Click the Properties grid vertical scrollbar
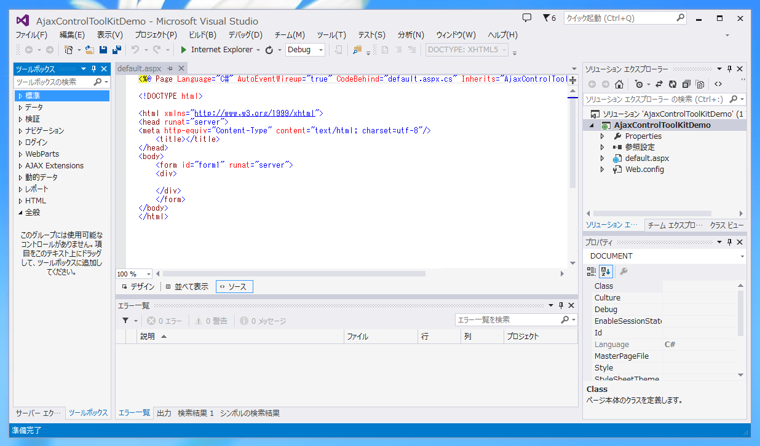The height and width of the screenshot is (446, 760). pyautogui.click(x=740, y=312)
